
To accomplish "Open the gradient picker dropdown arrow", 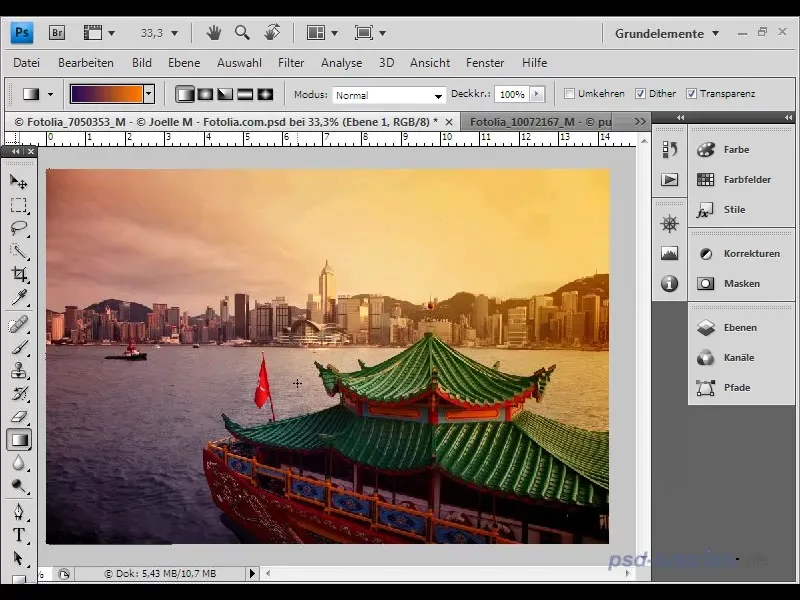I will coord(149,94).
